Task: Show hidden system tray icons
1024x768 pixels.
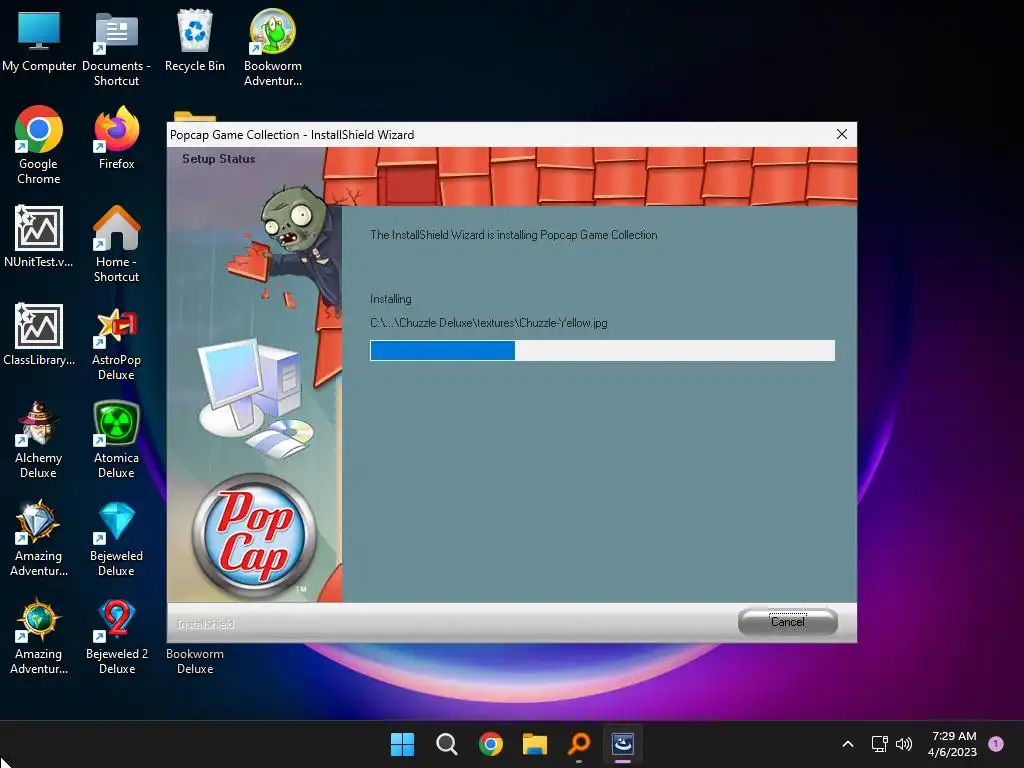Action: pyautogui.click(x=848, y=744)
